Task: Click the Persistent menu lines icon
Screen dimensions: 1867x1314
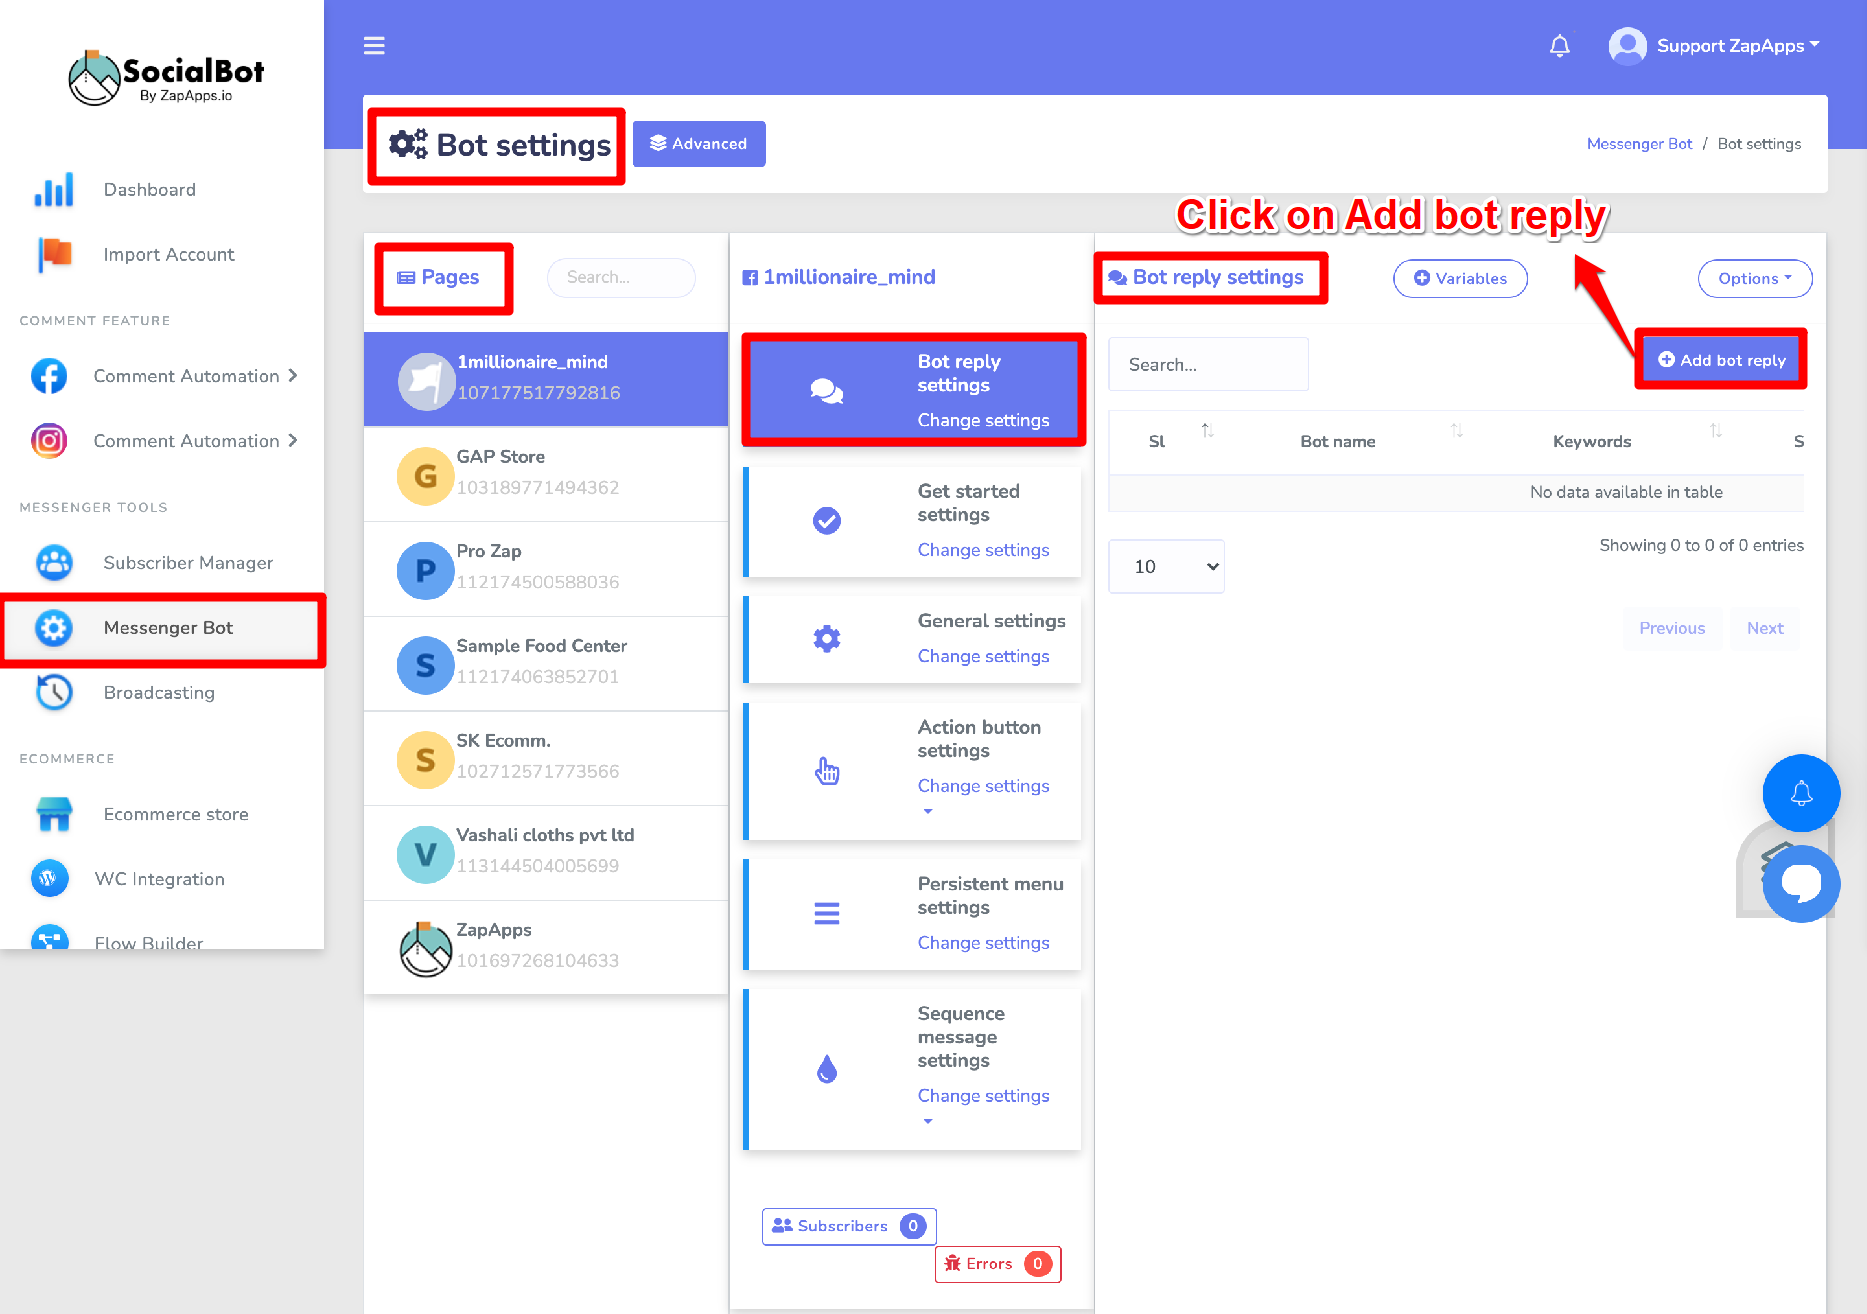Action: (827, 914)
